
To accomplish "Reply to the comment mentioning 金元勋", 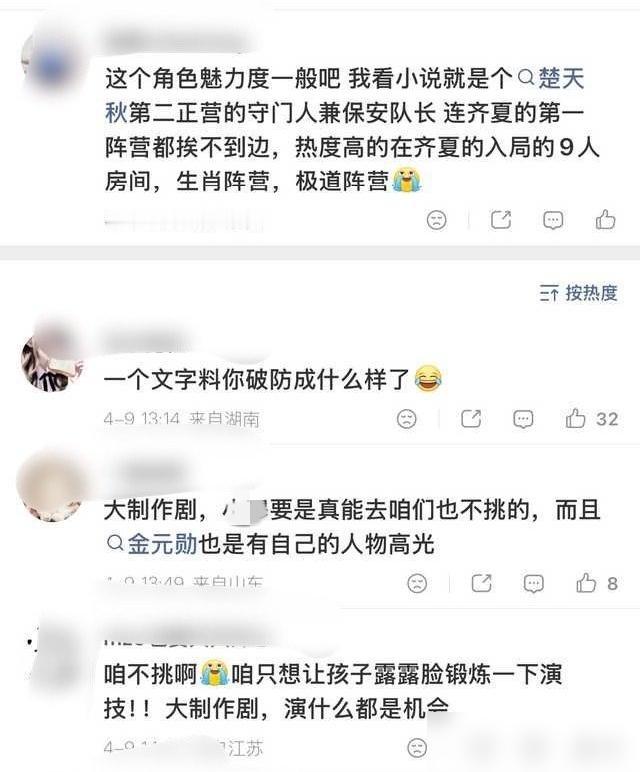I will coord(534,584).
